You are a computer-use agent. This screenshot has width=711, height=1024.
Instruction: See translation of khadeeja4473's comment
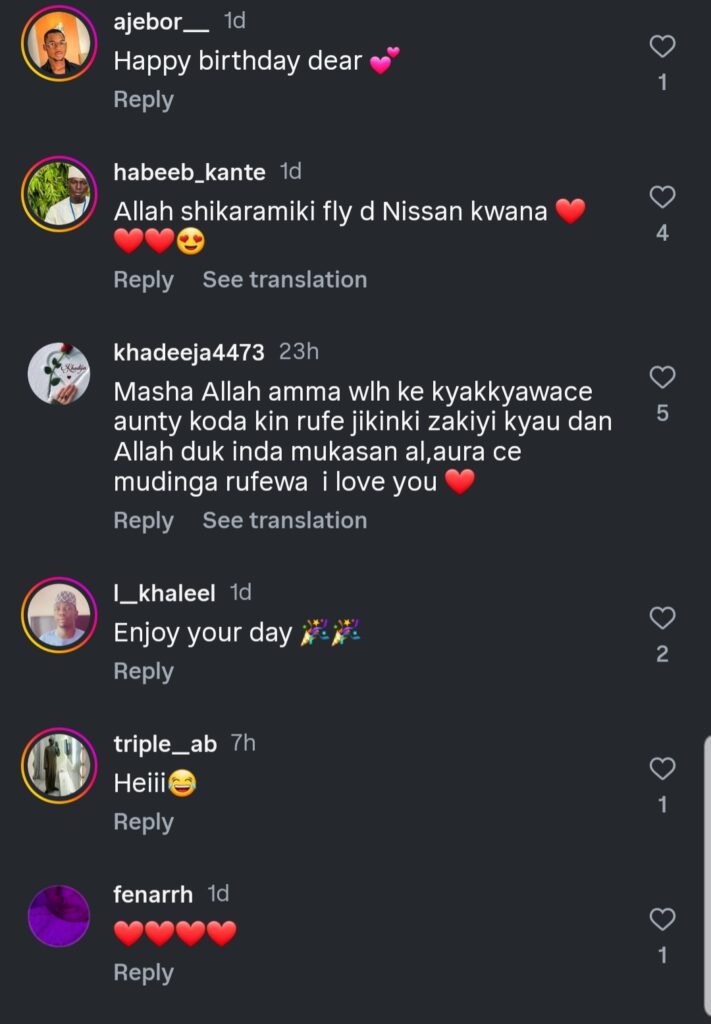pyautogui.click(x=284, y=521)
